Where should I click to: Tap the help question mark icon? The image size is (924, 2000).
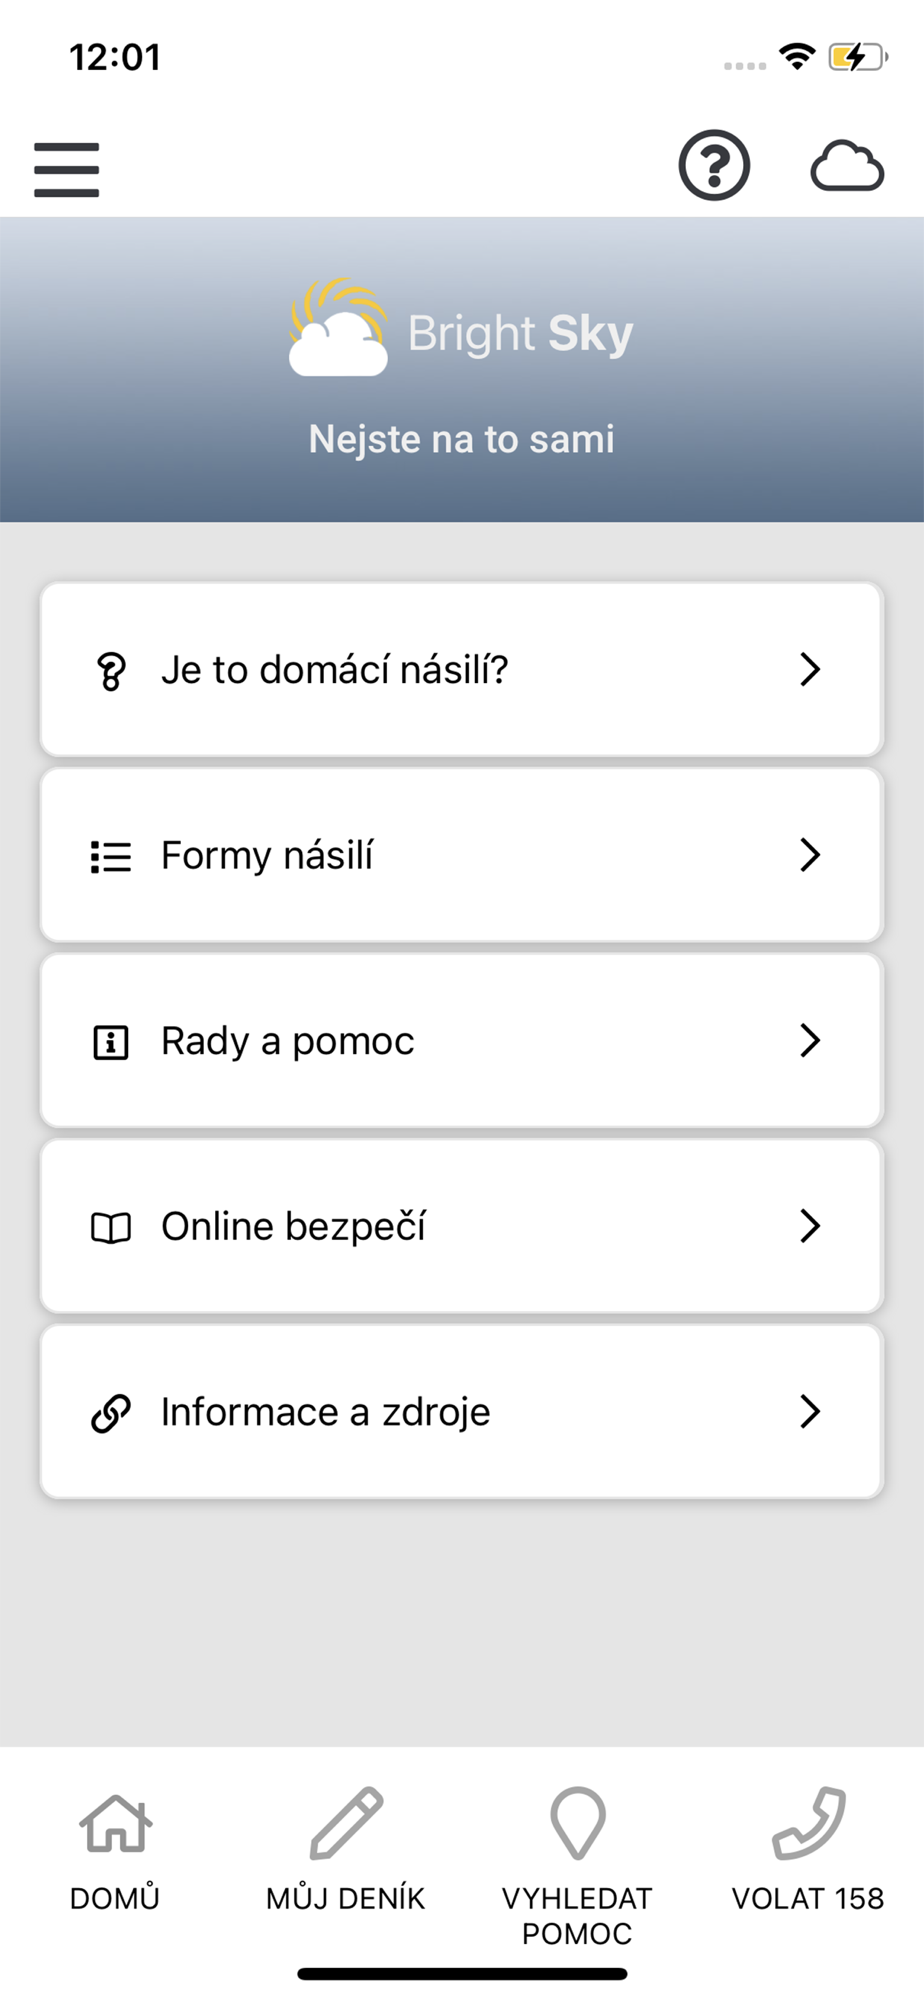[x=714, y=166]
